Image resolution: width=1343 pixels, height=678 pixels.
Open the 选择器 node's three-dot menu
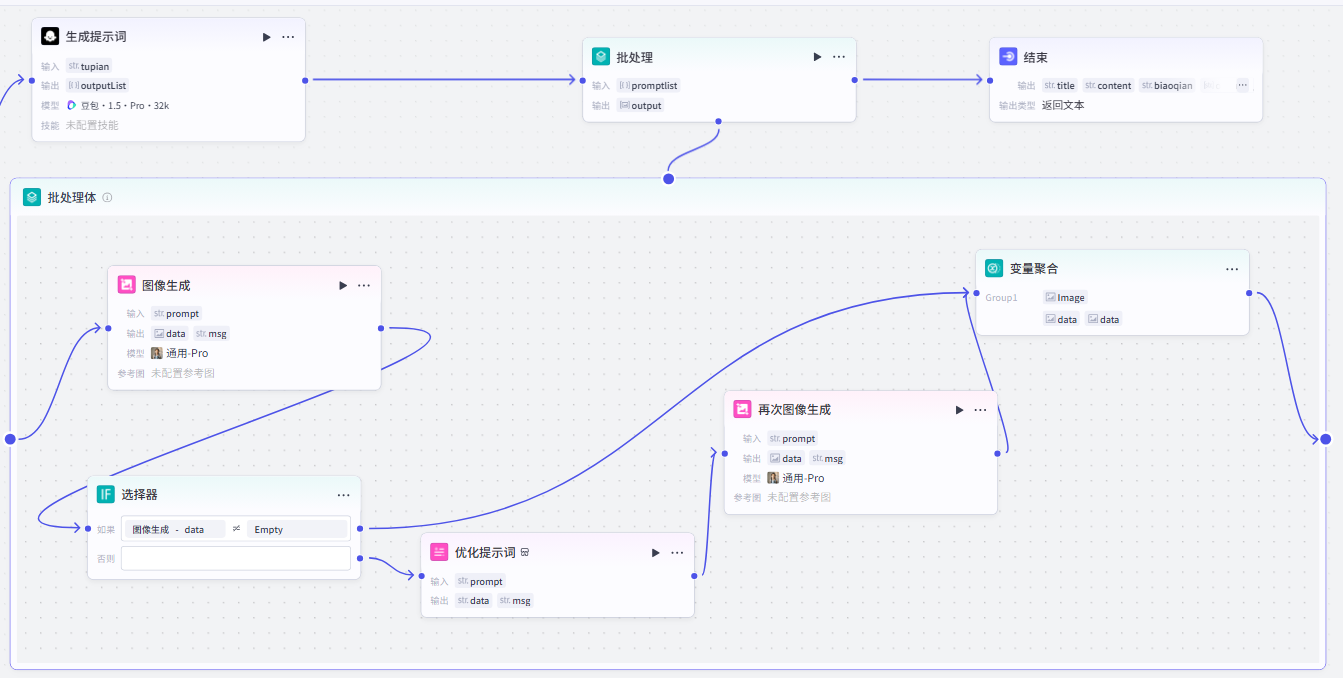point(343,495)
